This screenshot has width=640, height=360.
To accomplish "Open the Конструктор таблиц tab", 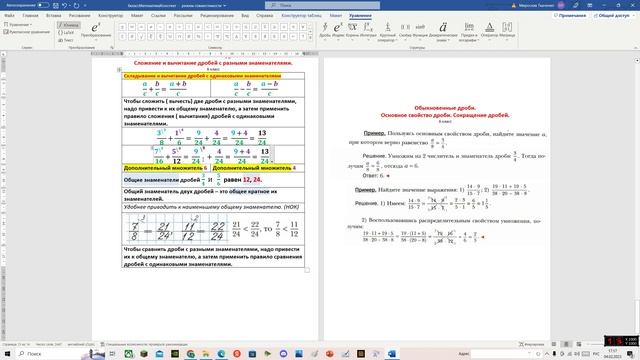I will [301, 16].
